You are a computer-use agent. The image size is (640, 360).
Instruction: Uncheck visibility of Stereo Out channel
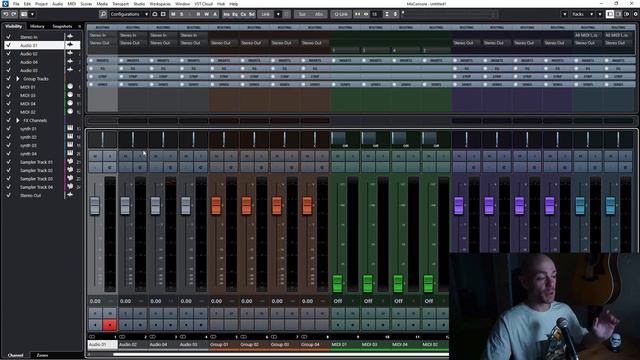[x=8, y=195]
